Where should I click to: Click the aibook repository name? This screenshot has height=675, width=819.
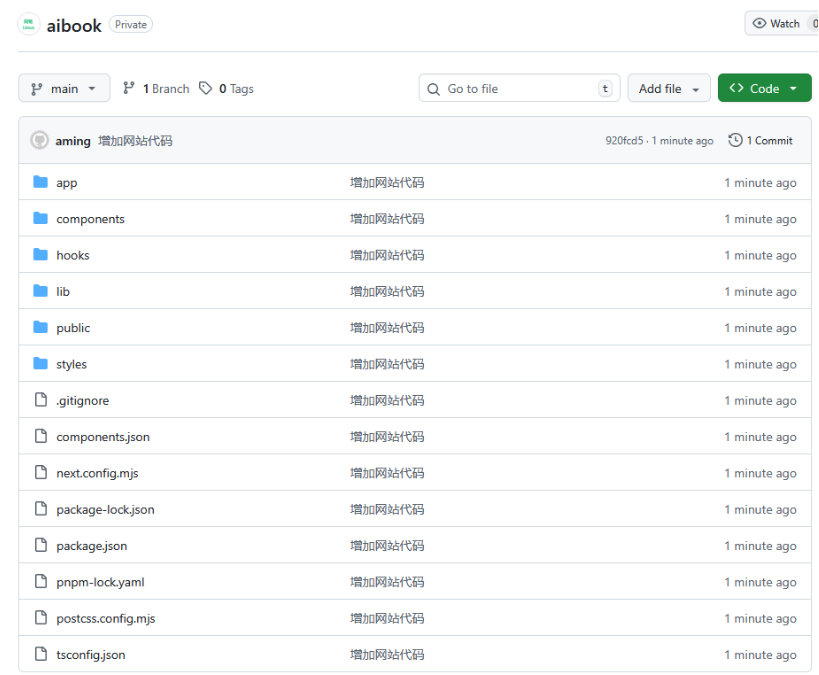(74, 25)
